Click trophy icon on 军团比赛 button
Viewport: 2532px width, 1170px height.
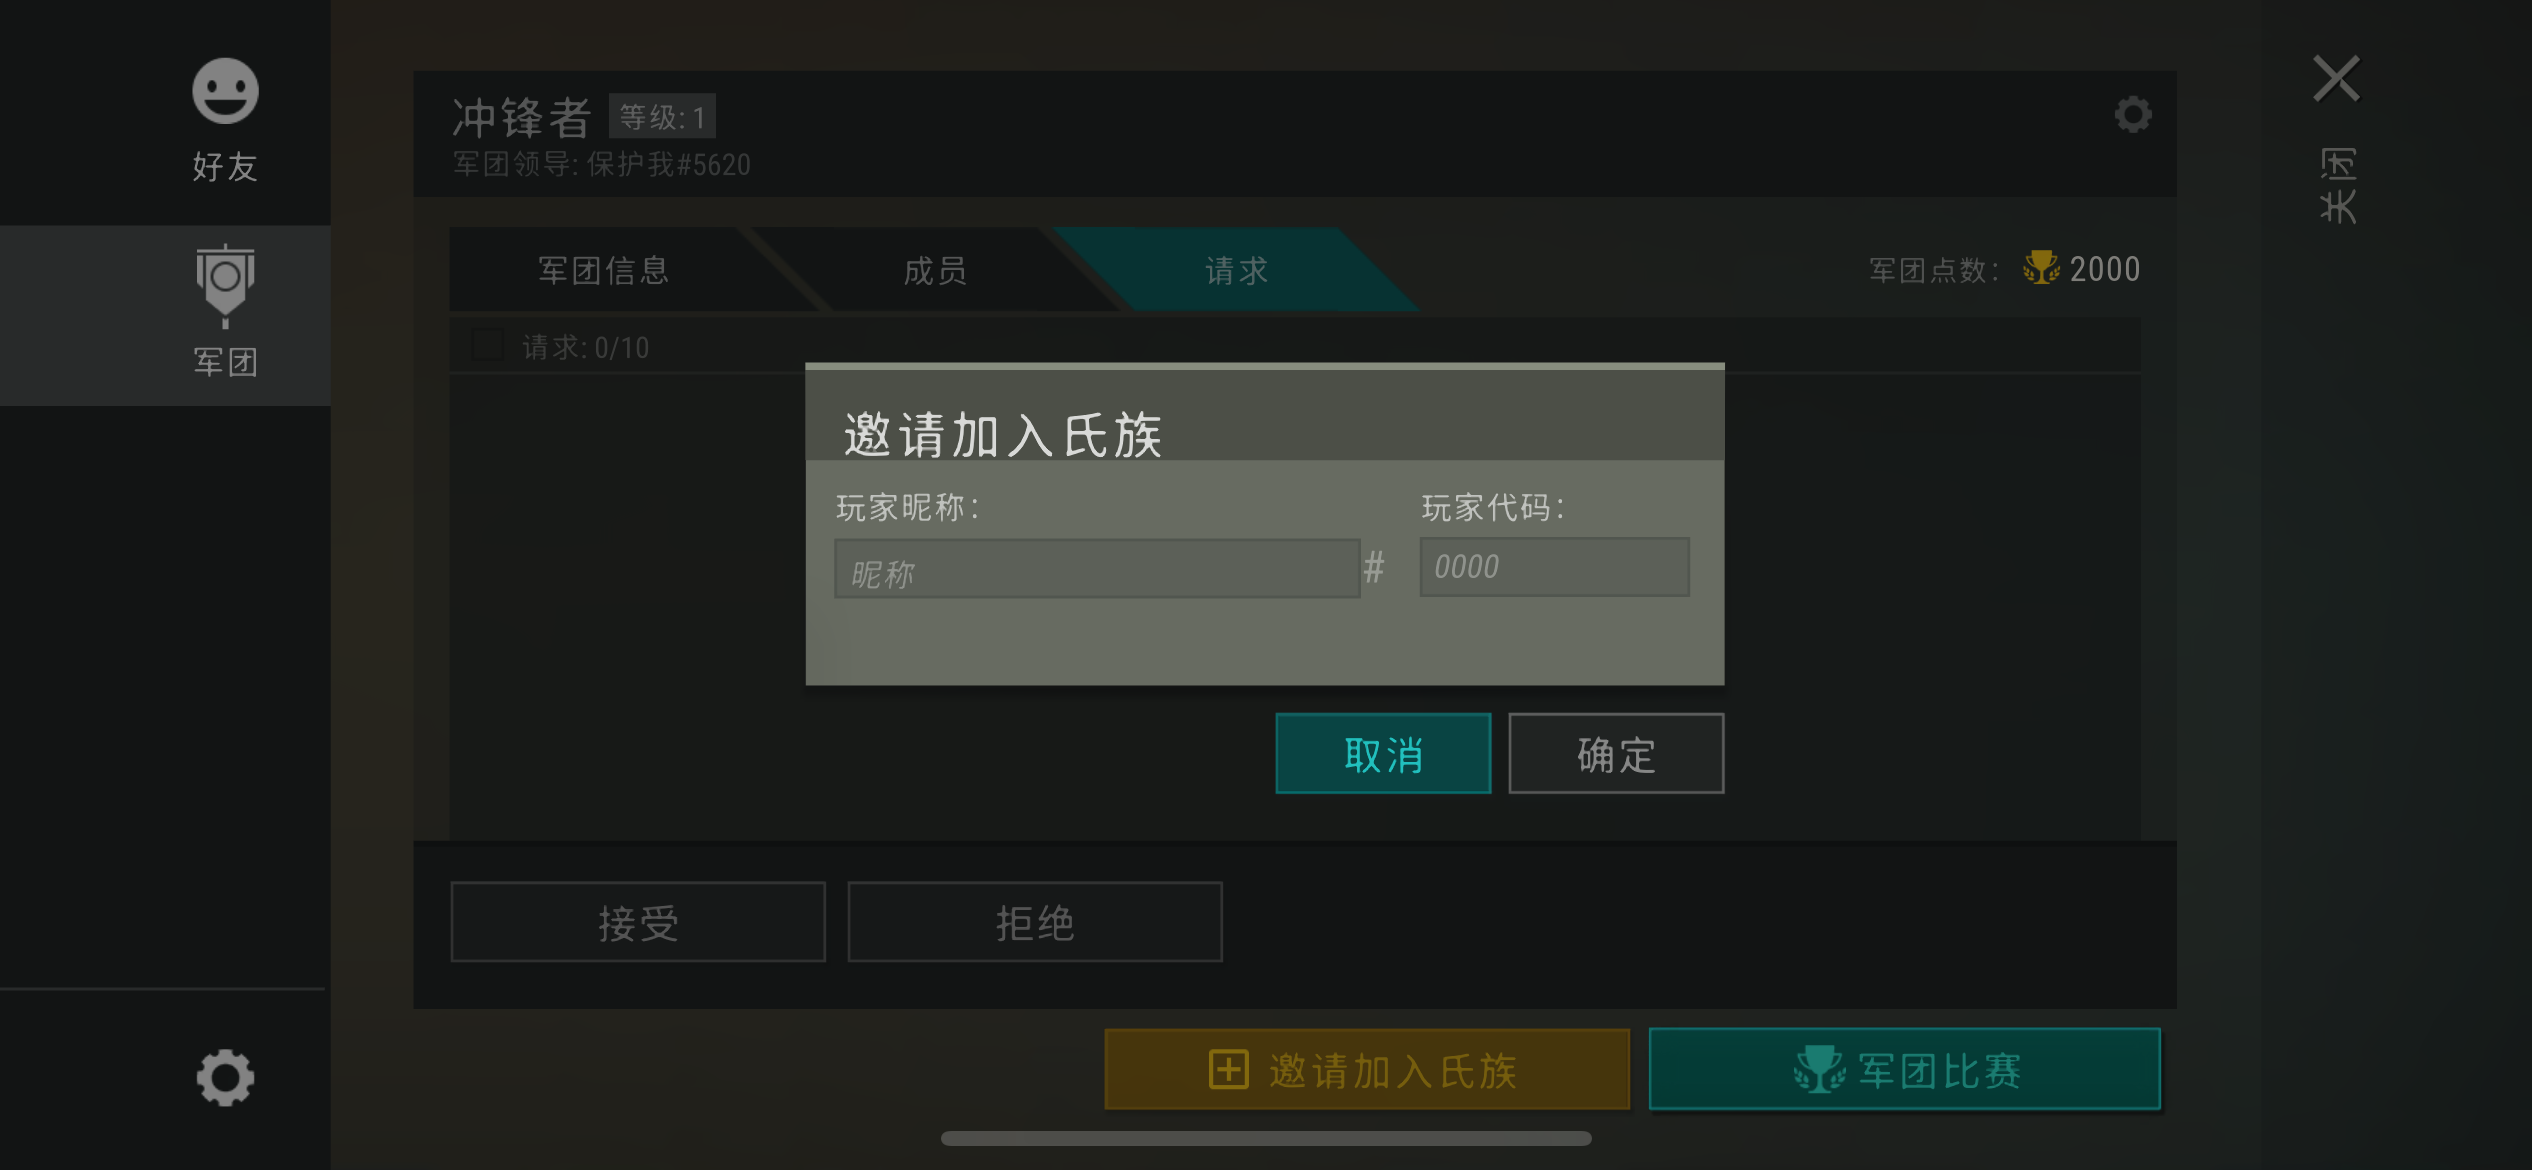(1819, 1069)
